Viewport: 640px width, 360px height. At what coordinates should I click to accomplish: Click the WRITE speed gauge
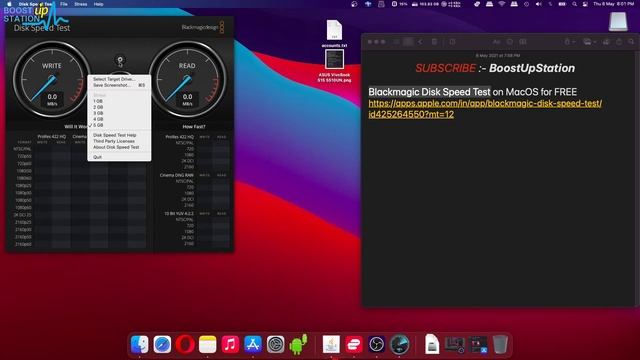(52, 79)
